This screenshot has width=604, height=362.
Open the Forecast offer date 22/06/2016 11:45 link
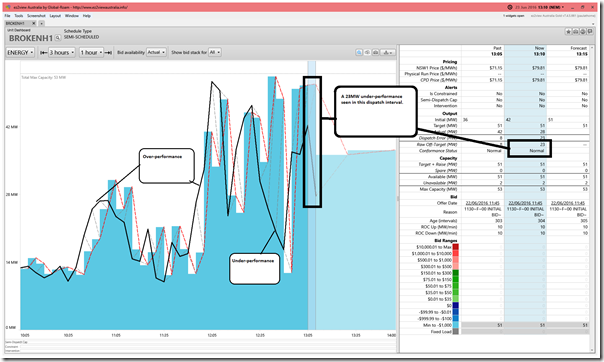click(568, 203)
